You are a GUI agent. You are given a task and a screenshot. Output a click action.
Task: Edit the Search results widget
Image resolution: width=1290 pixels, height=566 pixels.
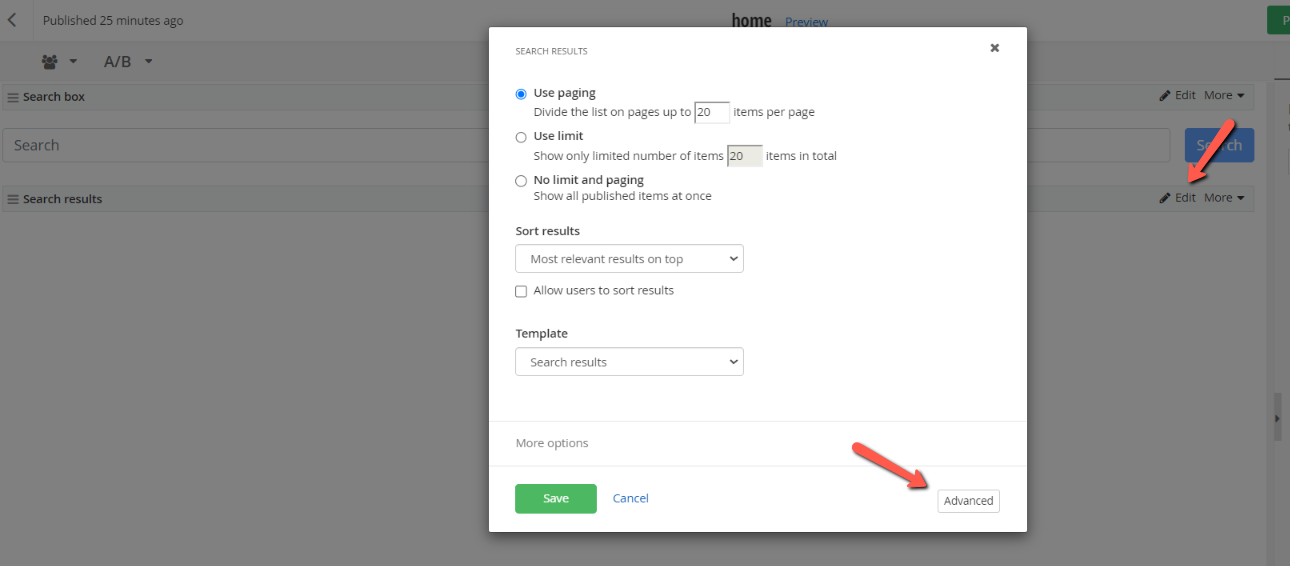click(1178, 198)
